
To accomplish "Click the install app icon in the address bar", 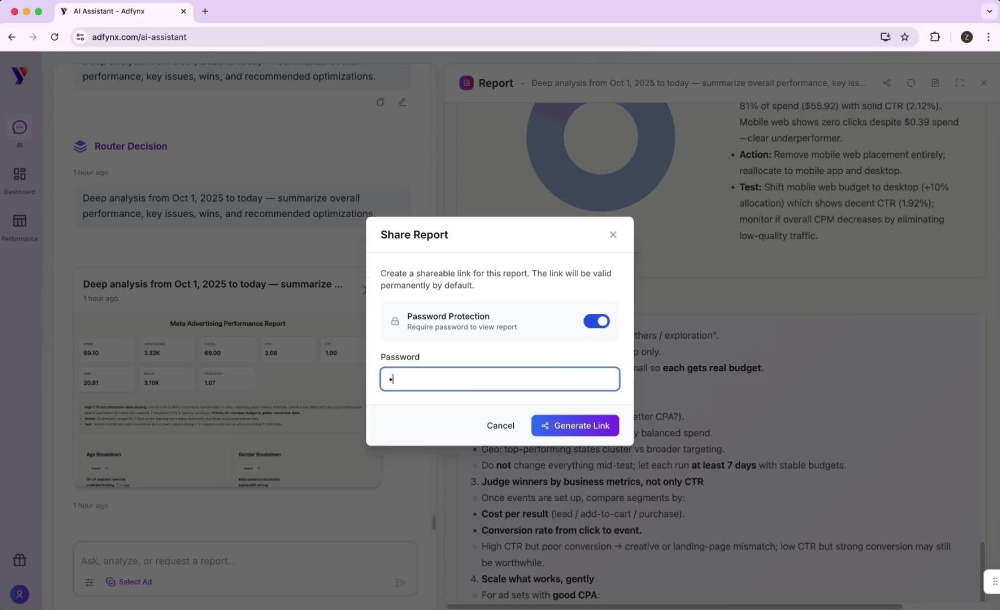I will pyautogui.click(x=885, y=37).
